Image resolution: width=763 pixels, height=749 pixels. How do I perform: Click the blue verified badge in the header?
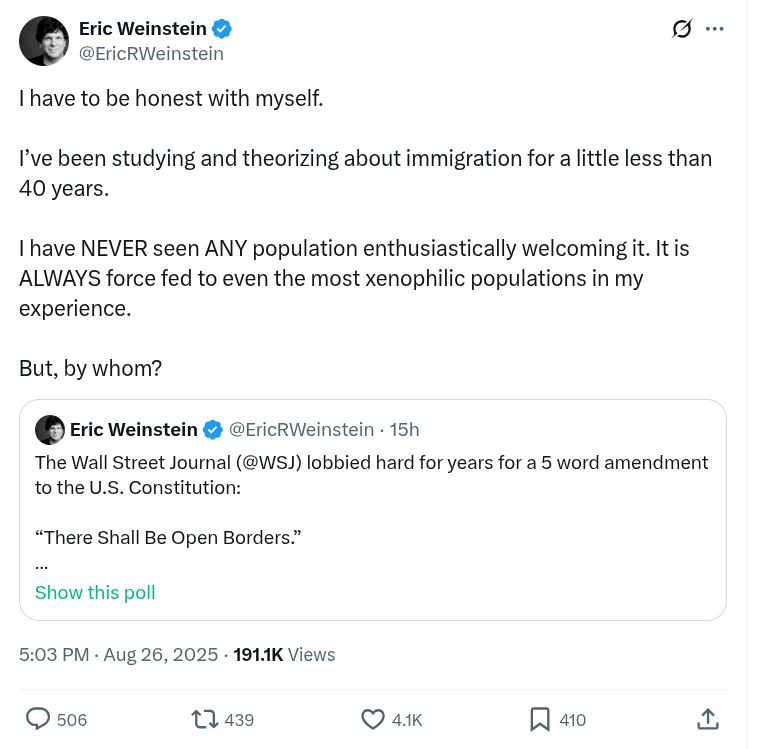point(222,29)
